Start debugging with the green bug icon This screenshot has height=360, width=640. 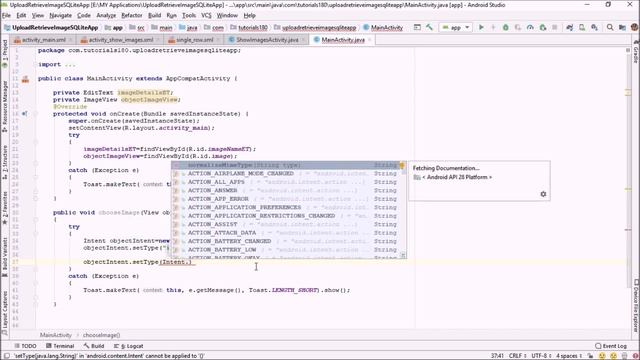coord(506,27)
